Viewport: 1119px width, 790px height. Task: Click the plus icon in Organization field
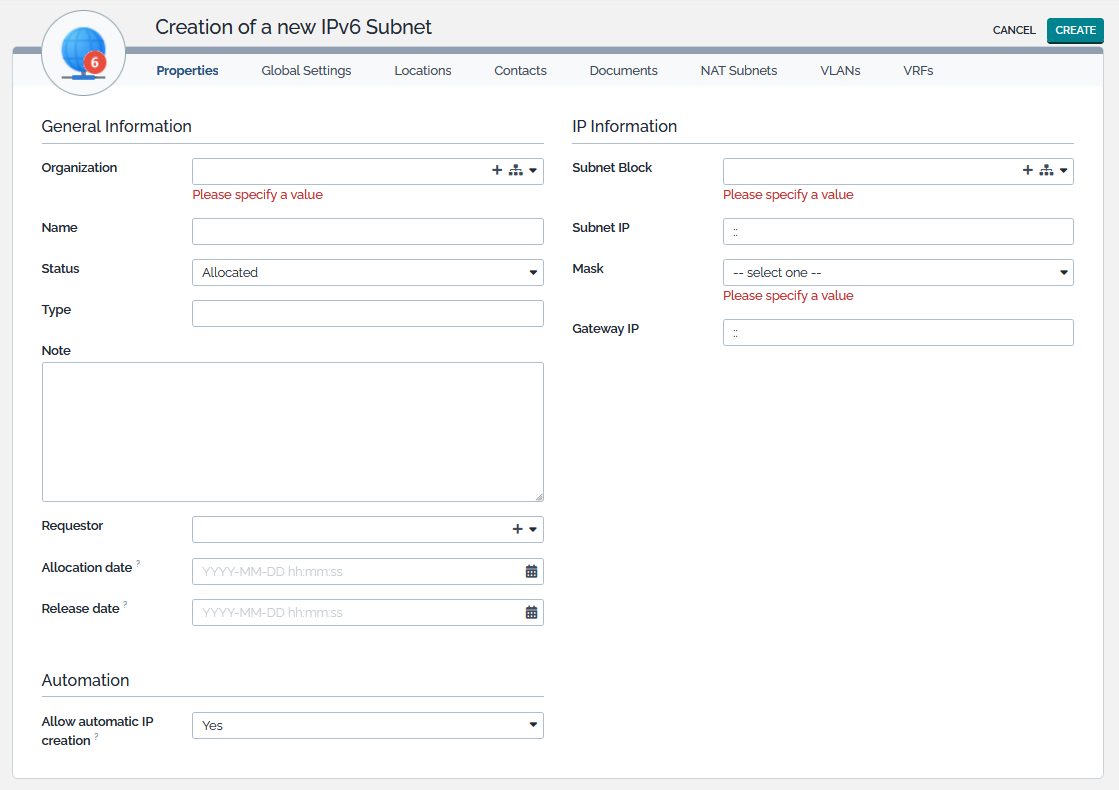[497, 171]
